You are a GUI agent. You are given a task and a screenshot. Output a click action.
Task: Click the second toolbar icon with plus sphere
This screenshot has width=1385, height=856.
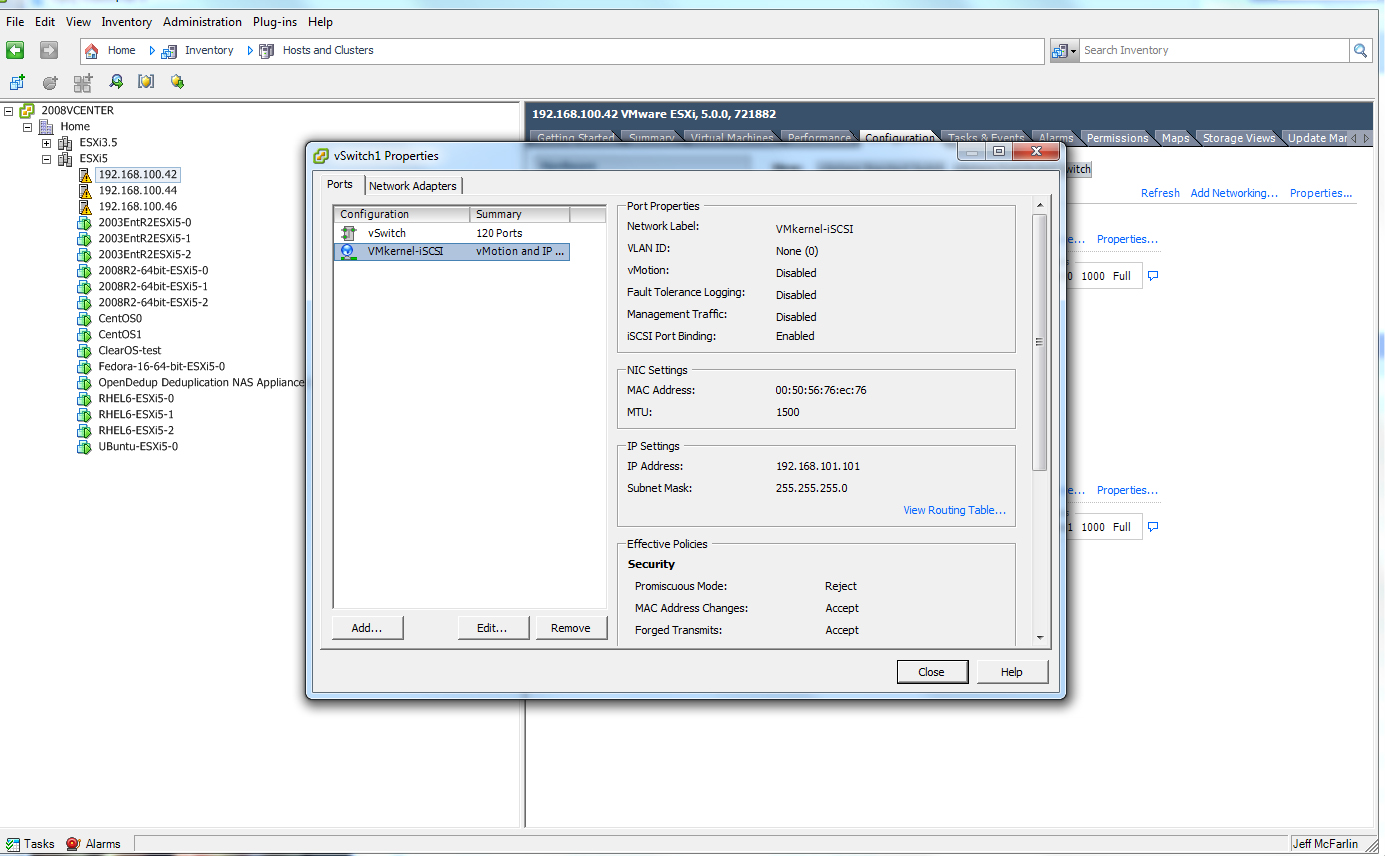coord(50,82)
